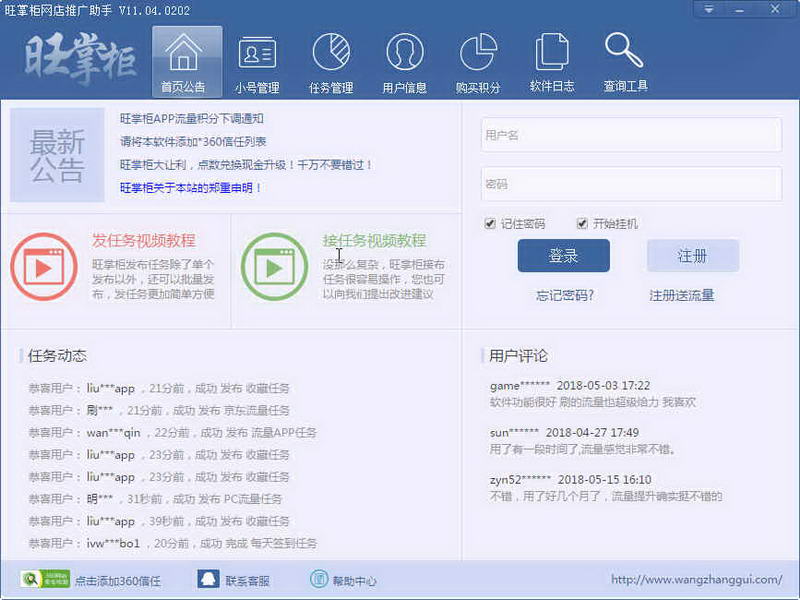Open 任务管理 task management icon
Screen dimensions: 800x600
tap(331, 62)
